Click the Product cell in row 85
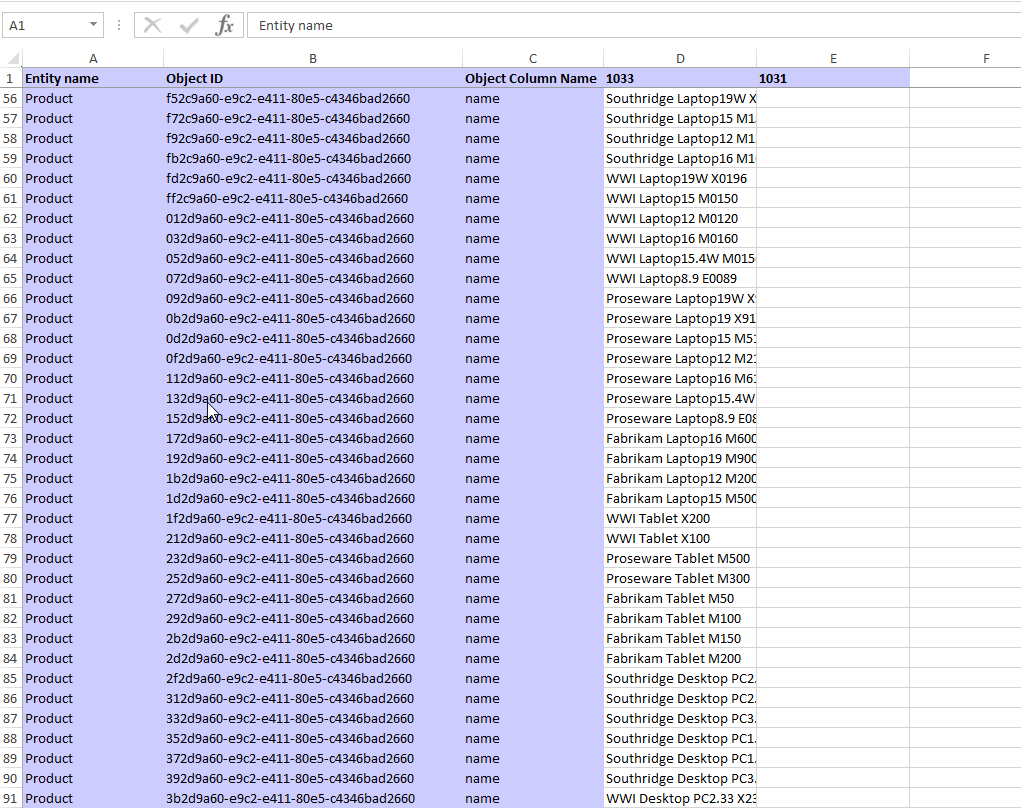The image size is (1021, 808). [93, 679]
